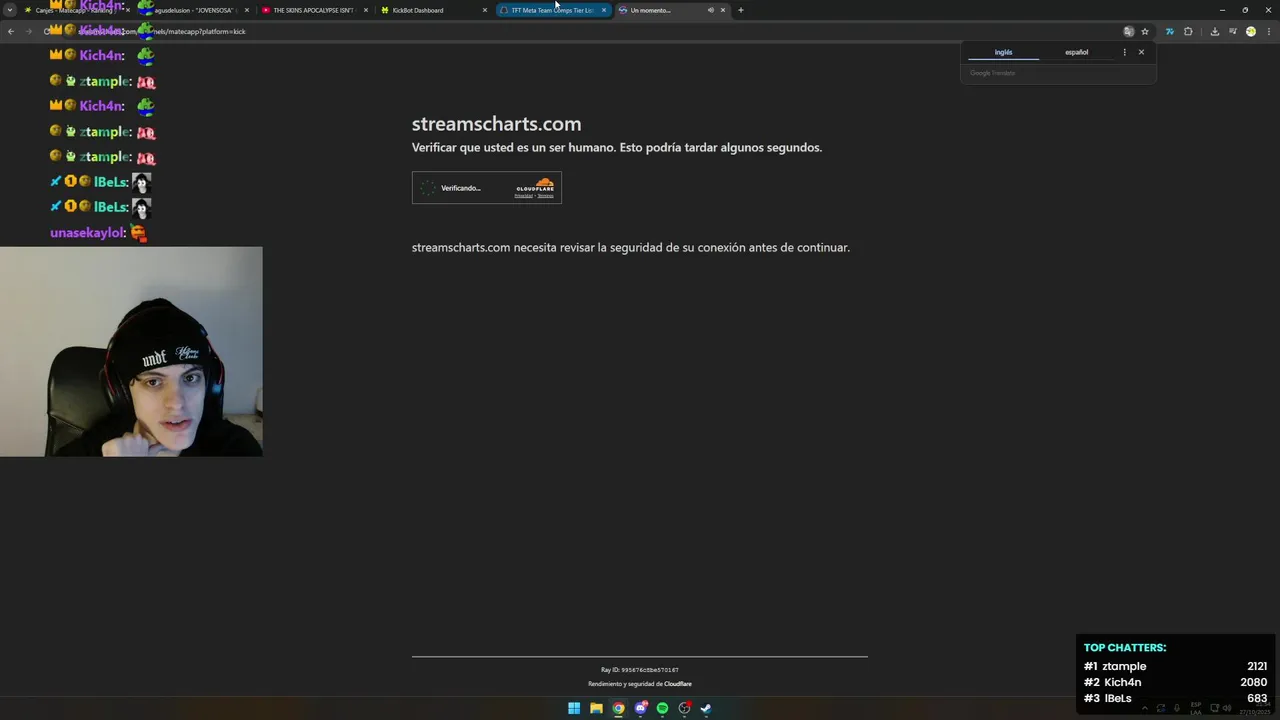Open translate popup three-dot options
This screenshot has height=720, width=1280.
(1124, 52)
